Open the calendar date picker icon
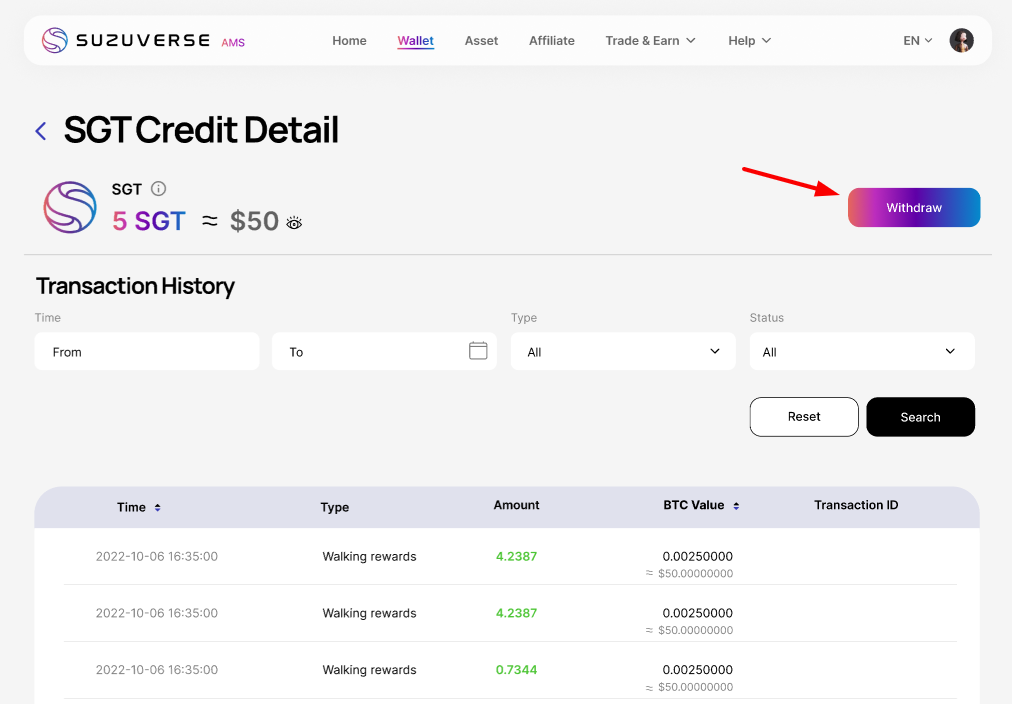The height and width of the screenshot is (704, 1012). 478,351
